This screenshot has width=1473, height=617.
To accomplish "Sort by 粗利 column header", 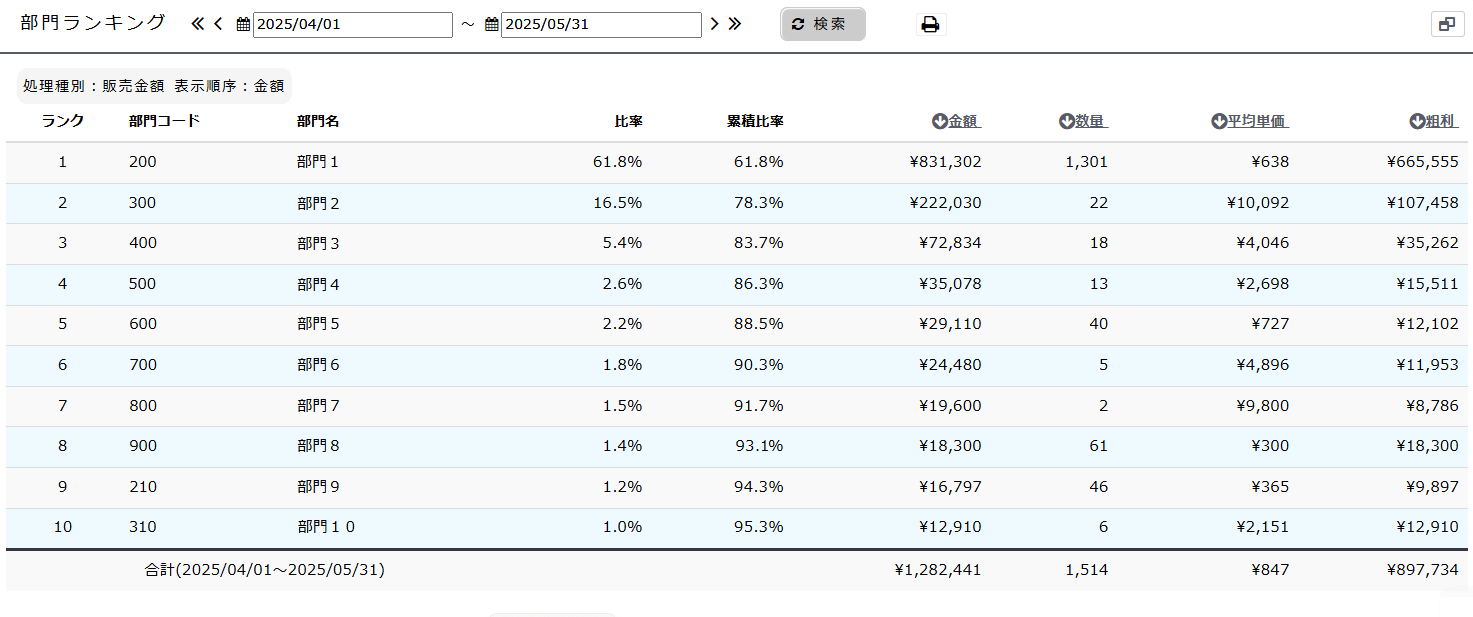I will 1434,122.
